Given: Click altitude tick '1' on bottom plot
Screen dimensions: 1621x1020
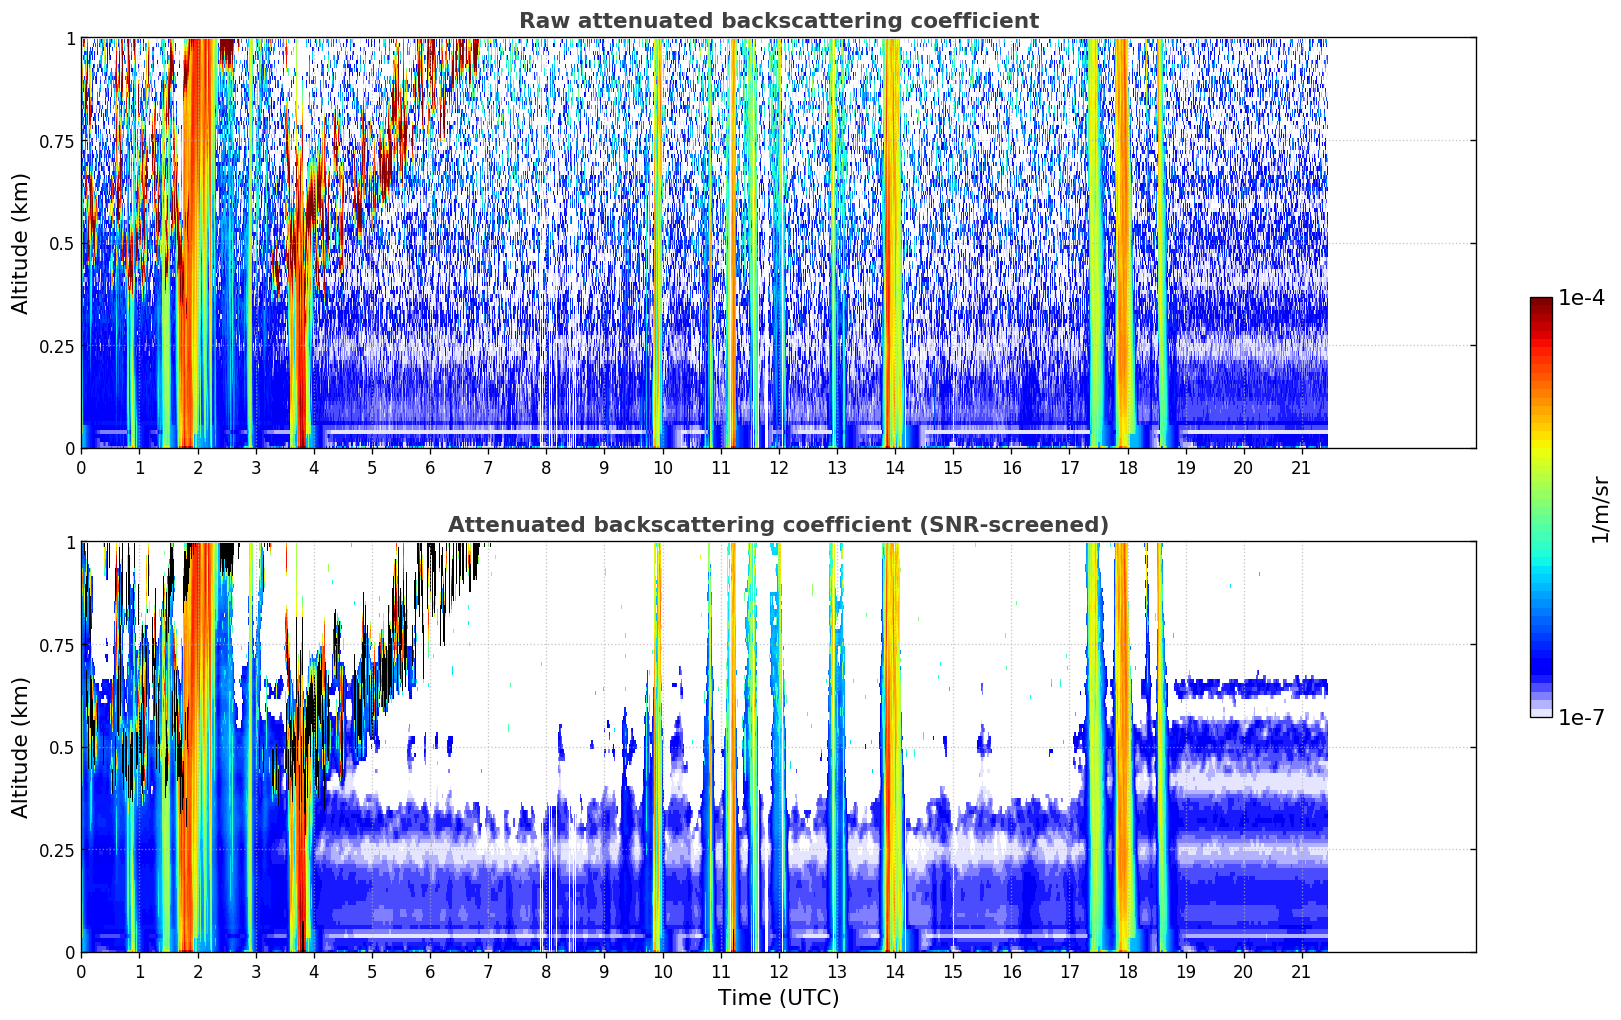Looking at the screenshot, I should pos(70,543).
